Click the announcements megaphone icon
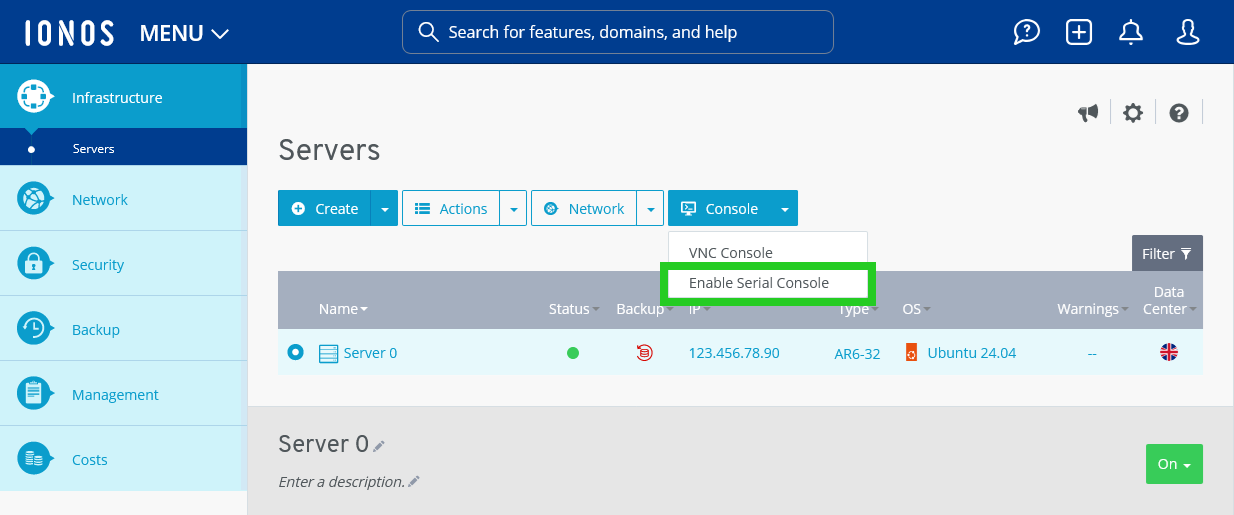The image size is (1234, 515). 1088,113
